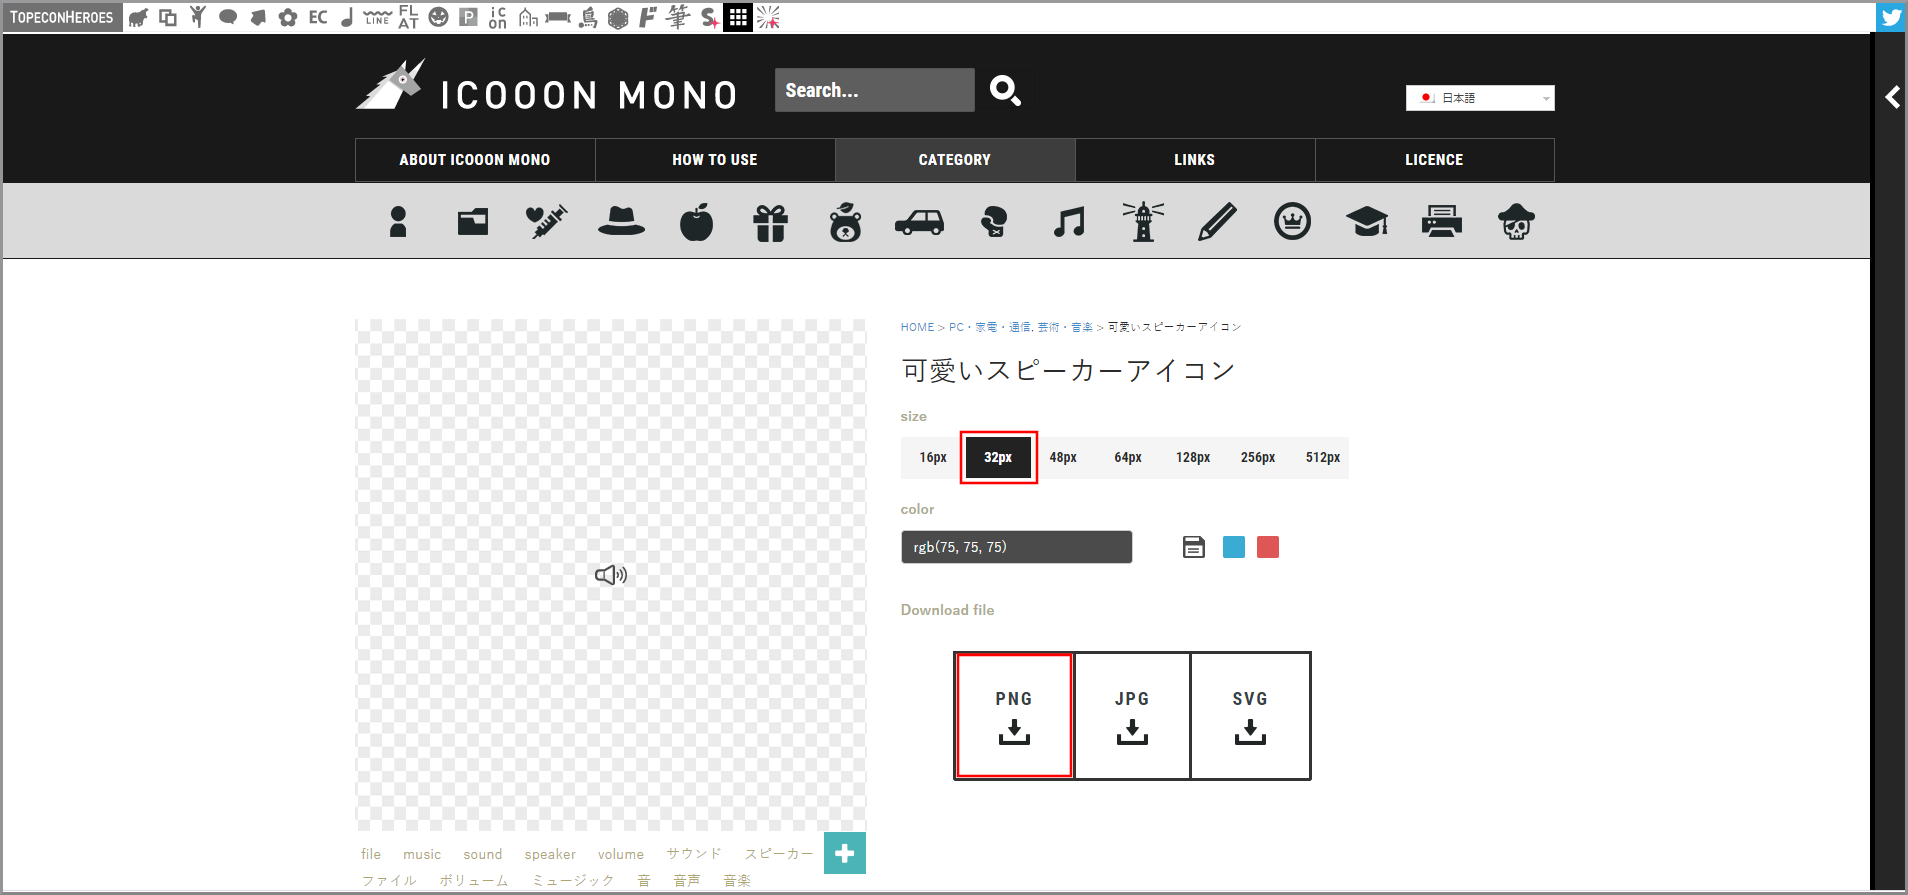Open the ABOUT ICOOON MONO menu
Image resolution: width=1908 pixels, height=895 pixels.
(475, 160)
